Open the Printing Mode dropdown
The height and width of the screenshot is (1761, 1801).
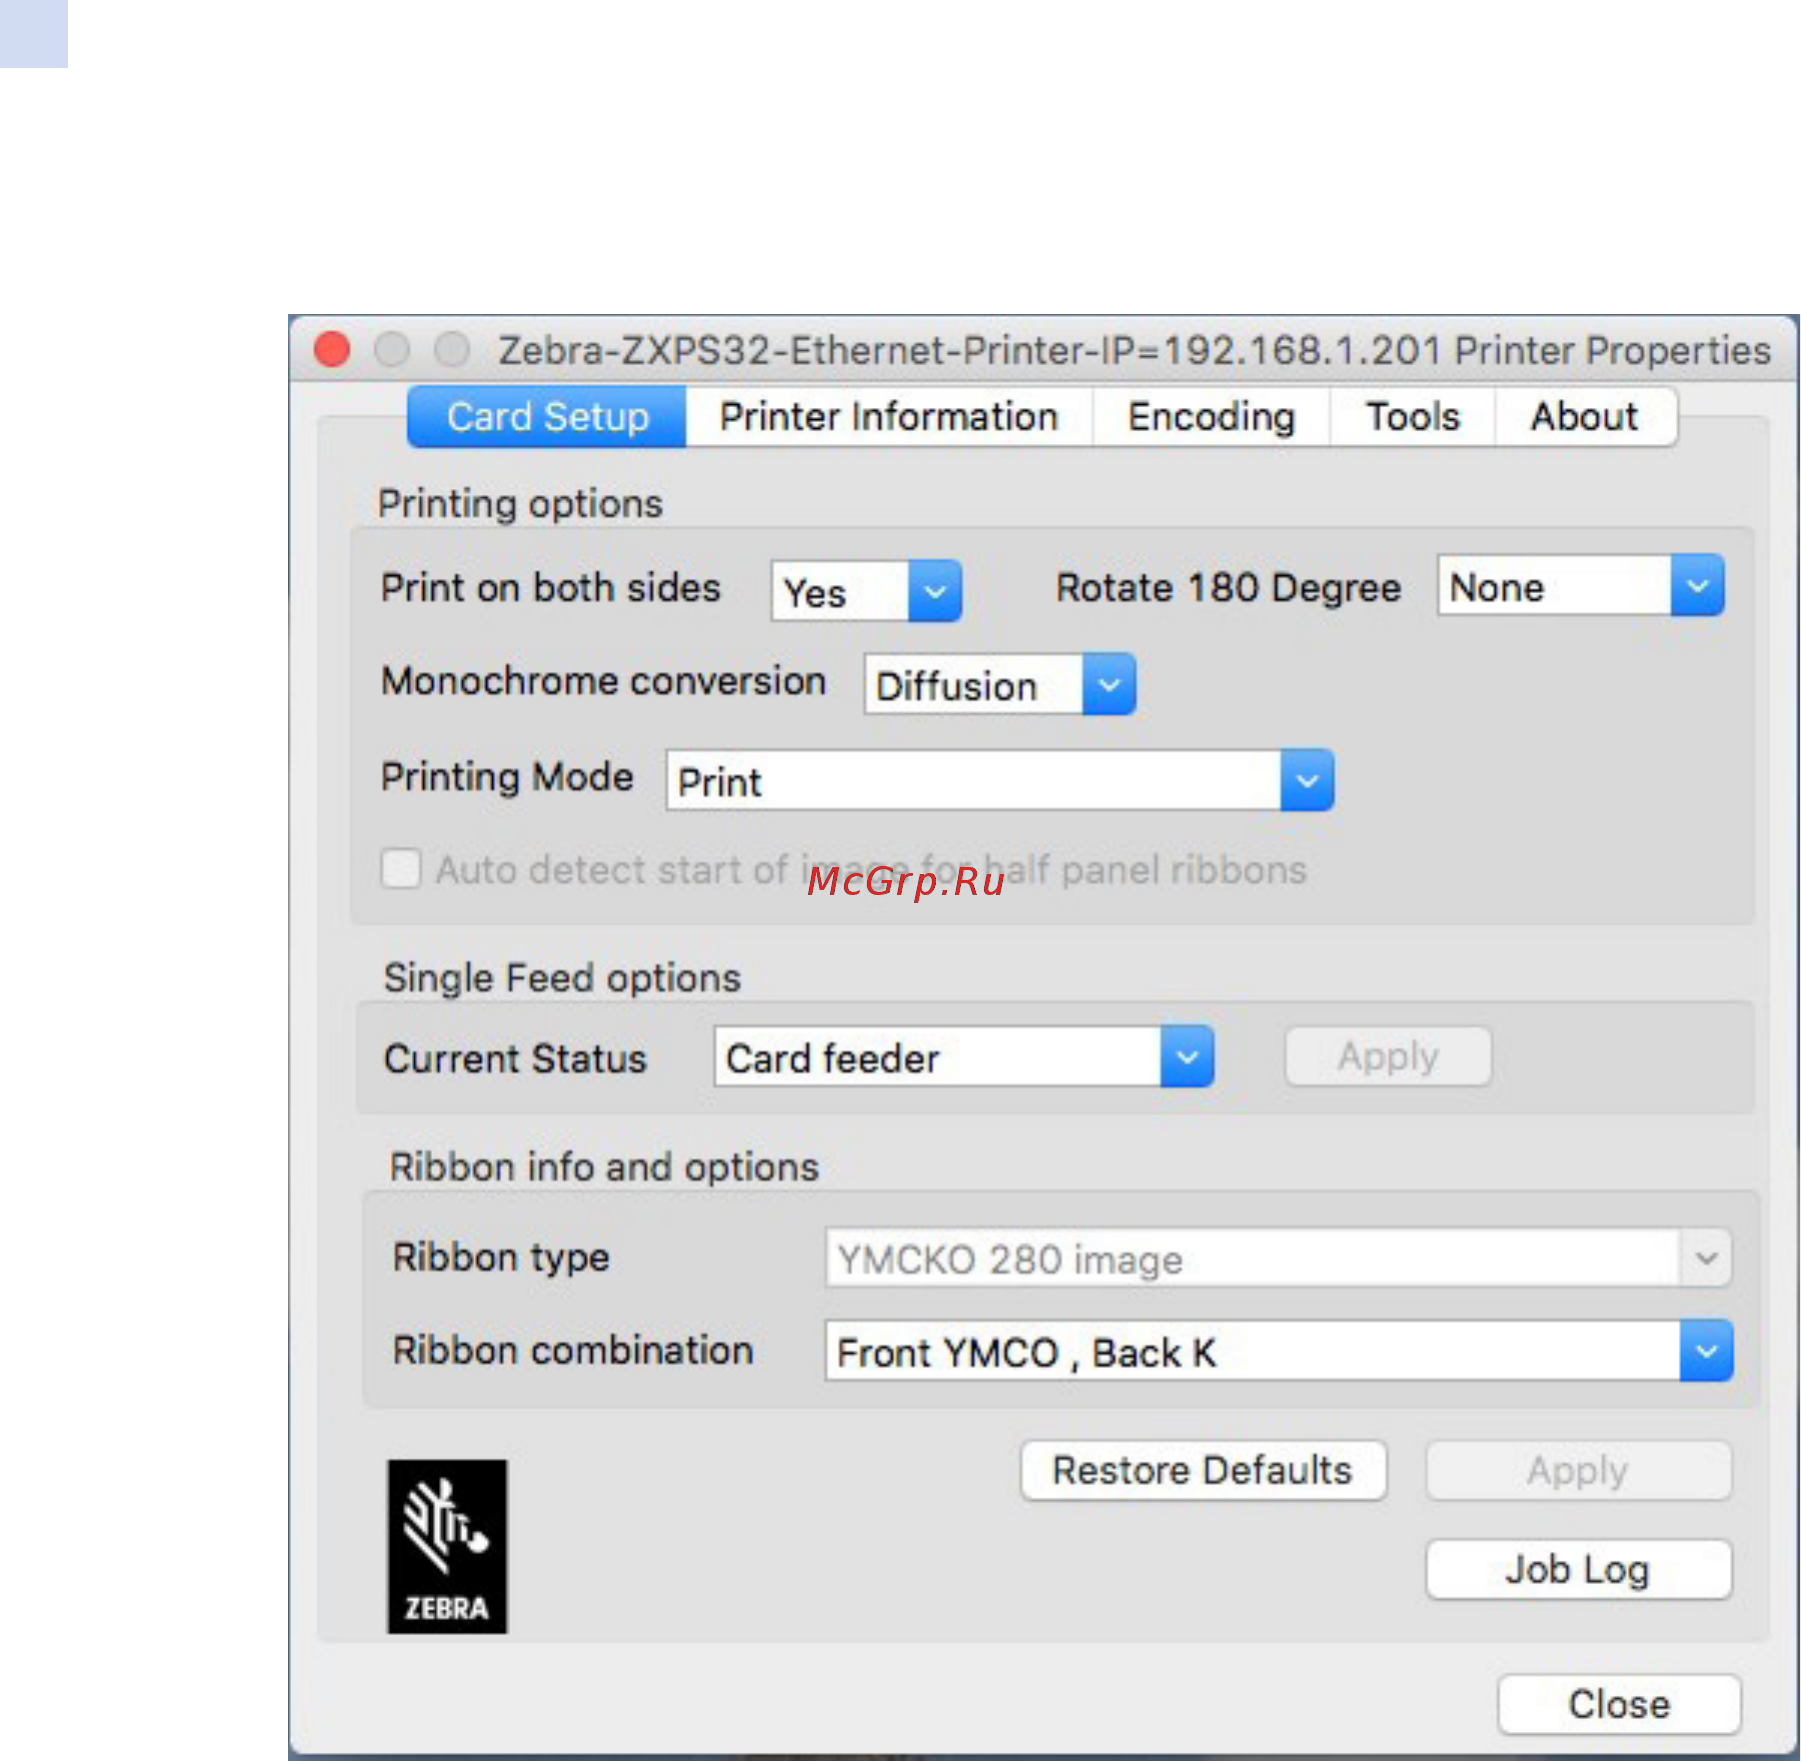coord(1000,780)
